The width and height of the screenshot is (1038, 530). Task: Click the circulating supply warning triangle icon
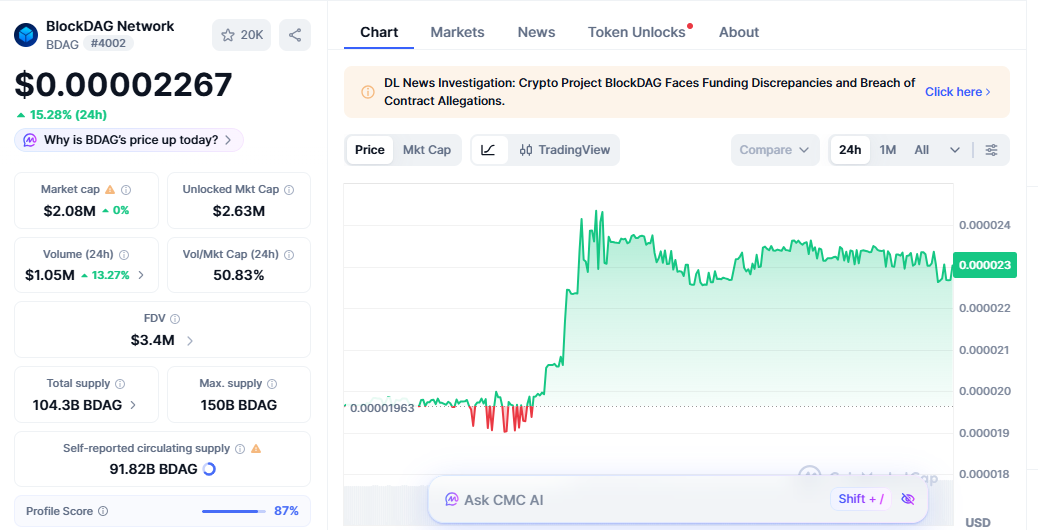click(256, 449)
